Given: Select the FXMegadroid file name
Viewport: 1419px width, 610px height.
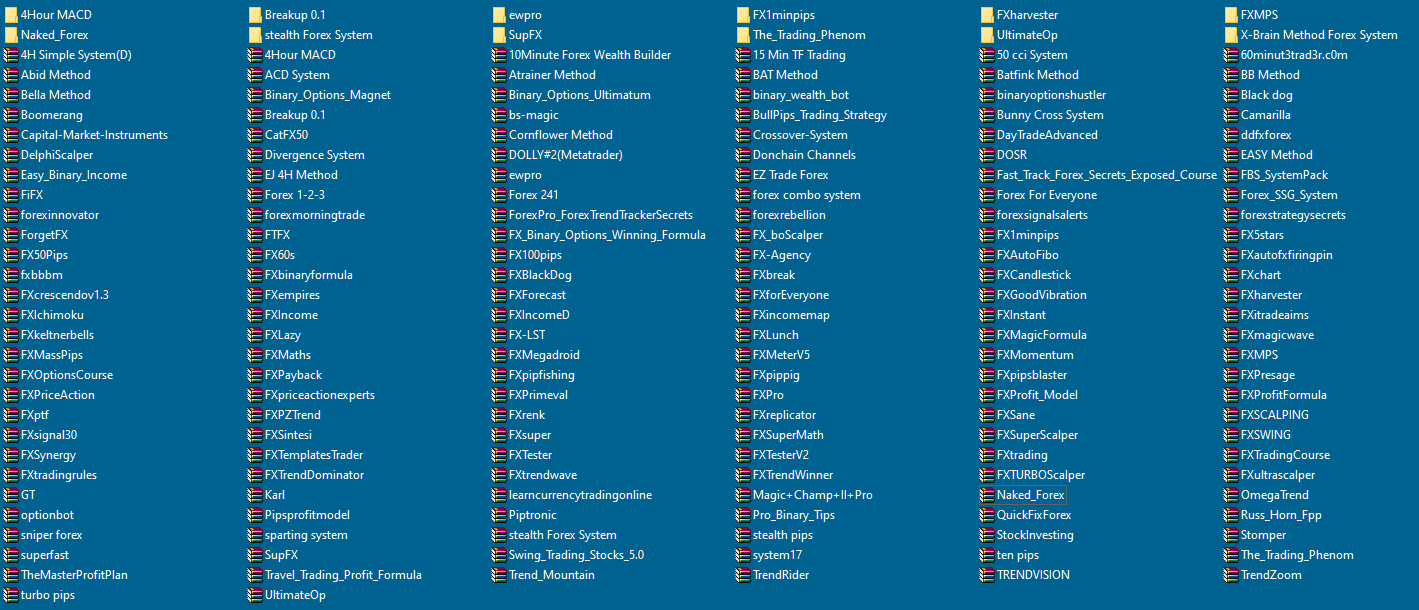Looking at the screenshot, I should pos(544,355).
